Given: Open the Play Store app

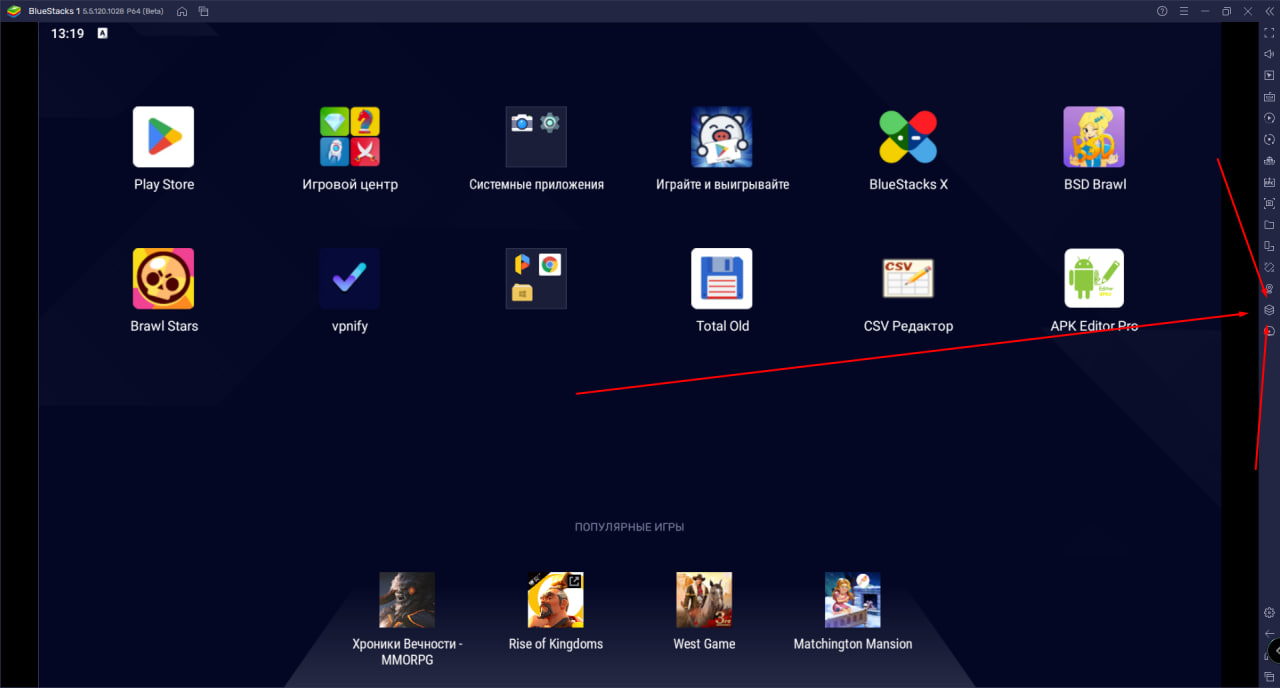Looking at the screenshot, I should [163, 137].
